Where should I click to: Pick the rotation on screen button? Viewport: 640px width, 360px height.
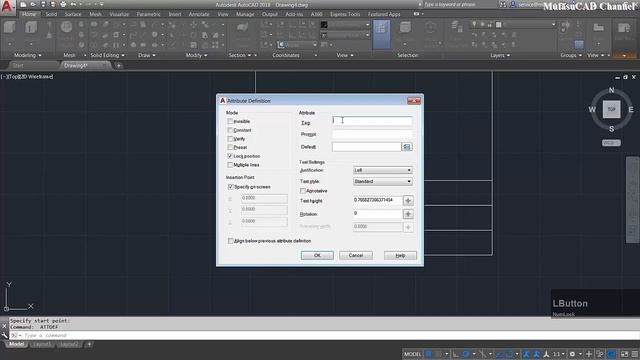(x=408, y=214)
